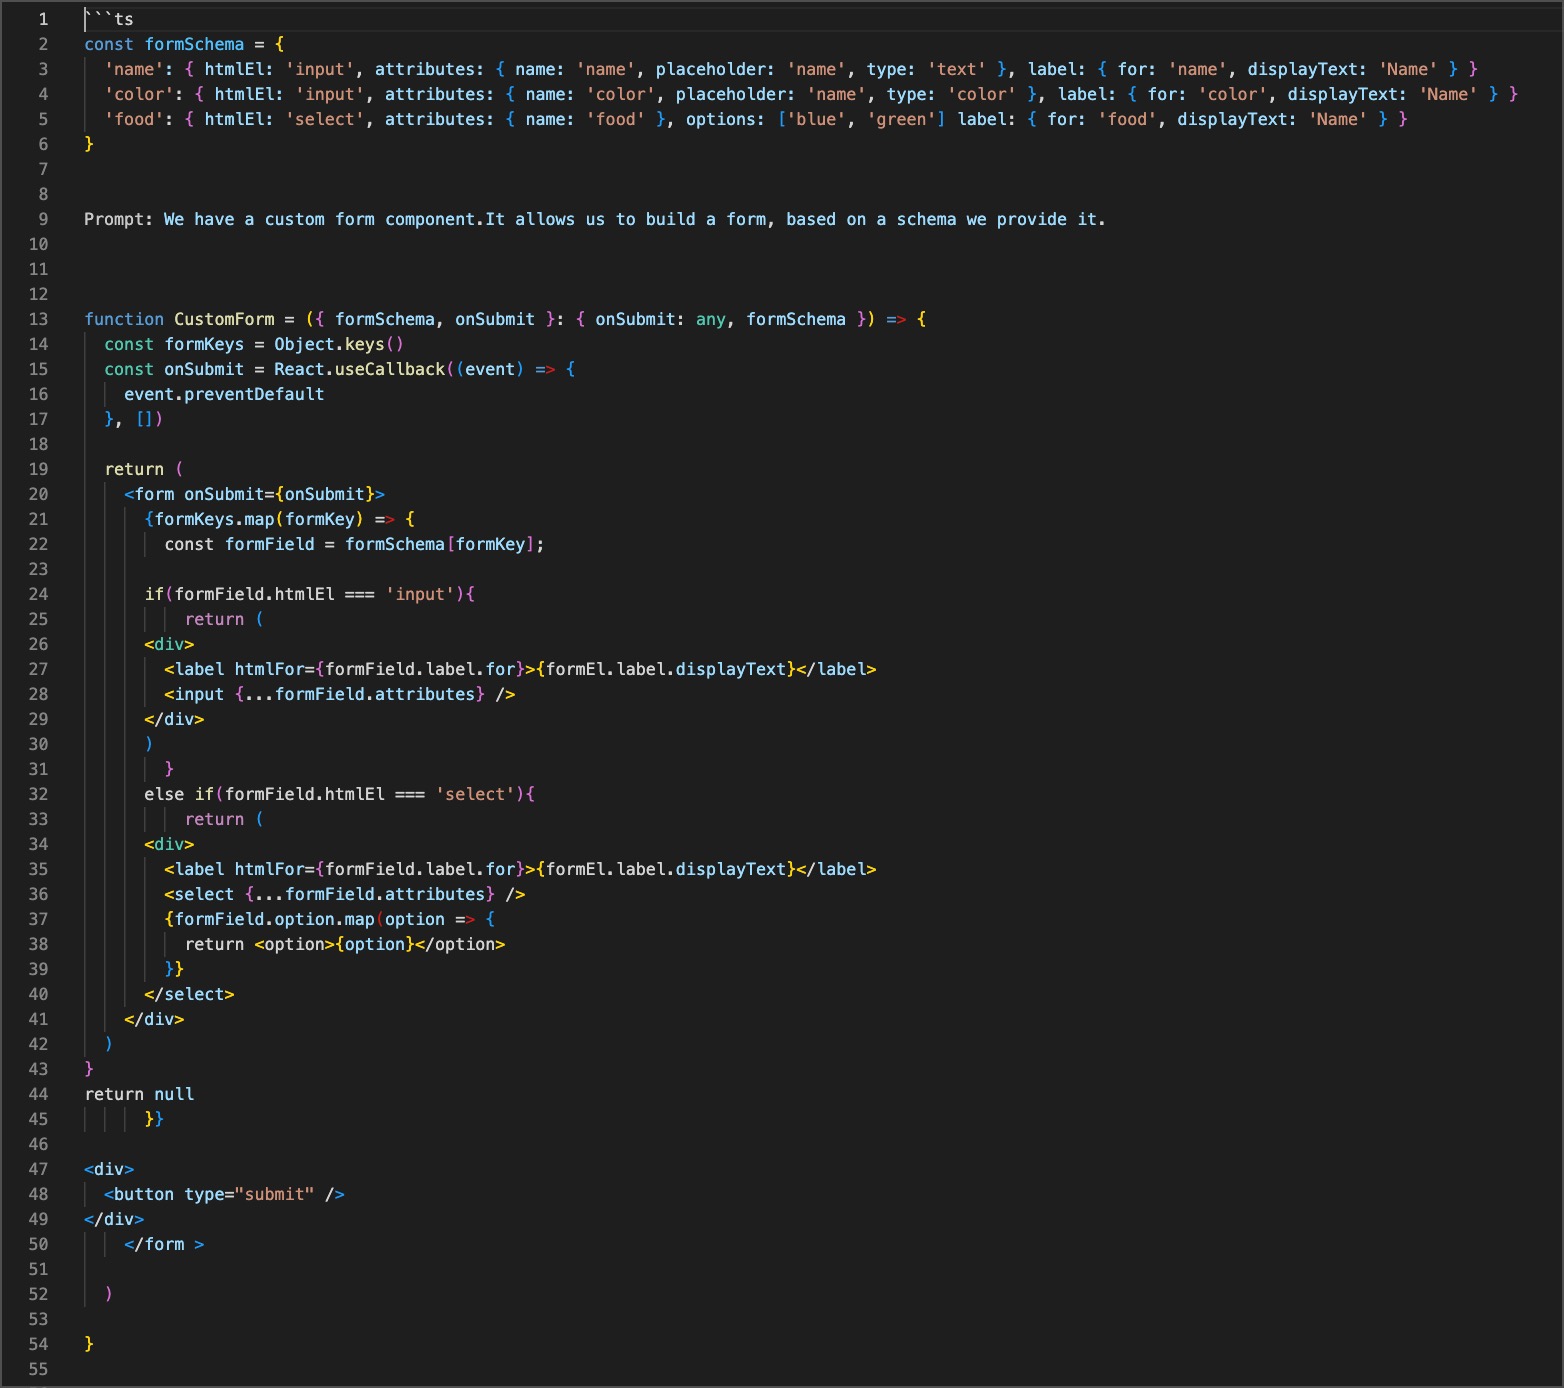Click the formField.option.map expression
This screenshot has width=1564, height=1388.
(274, 919)
